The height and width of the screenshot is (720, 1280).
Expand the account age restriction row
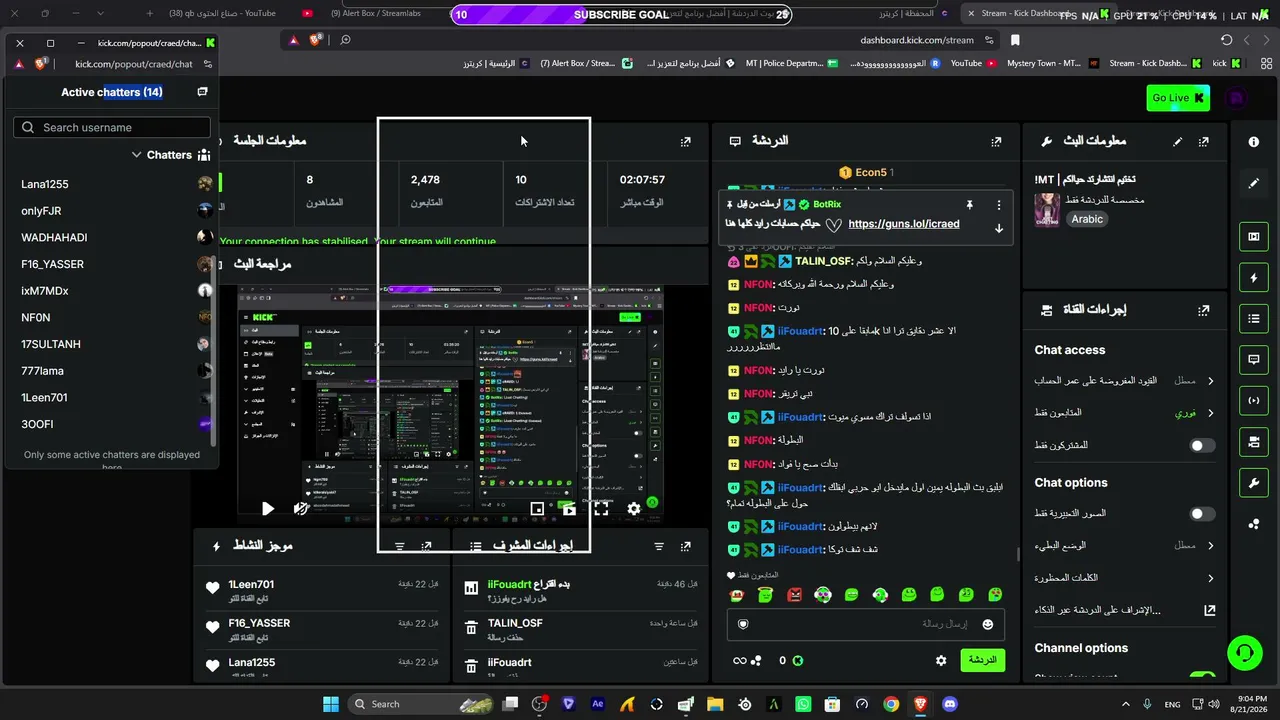tap(1125, 381)
